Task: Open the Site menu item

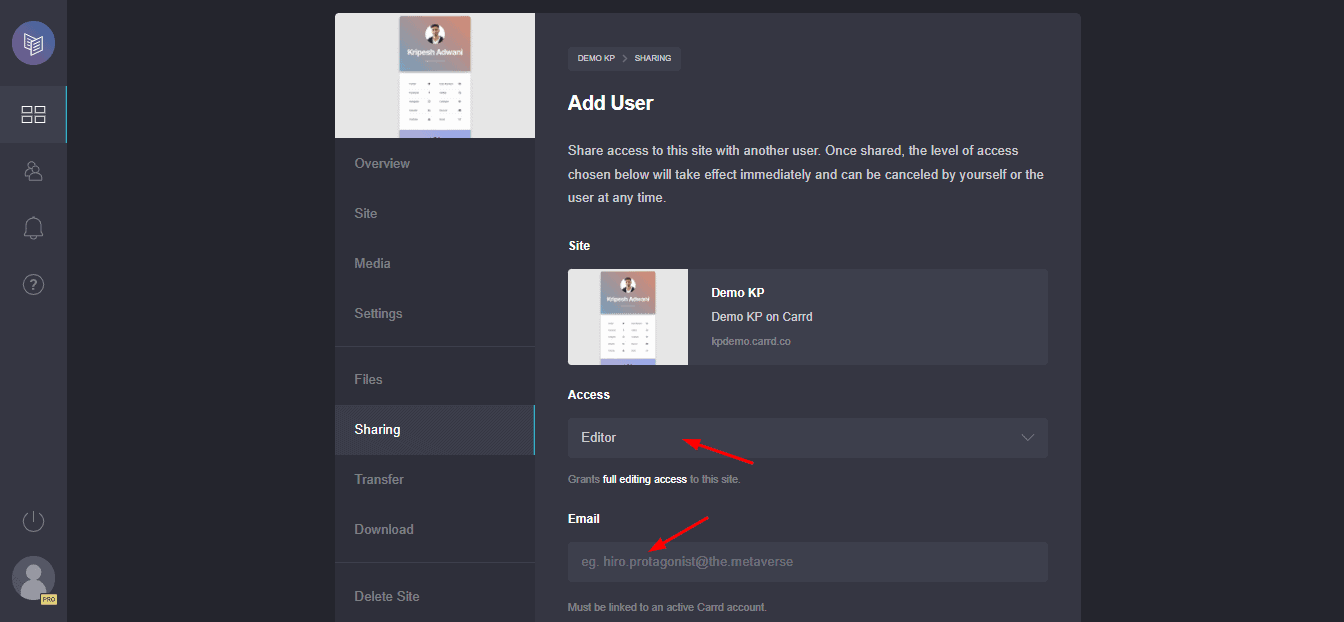Action: [x=366, y=214]
